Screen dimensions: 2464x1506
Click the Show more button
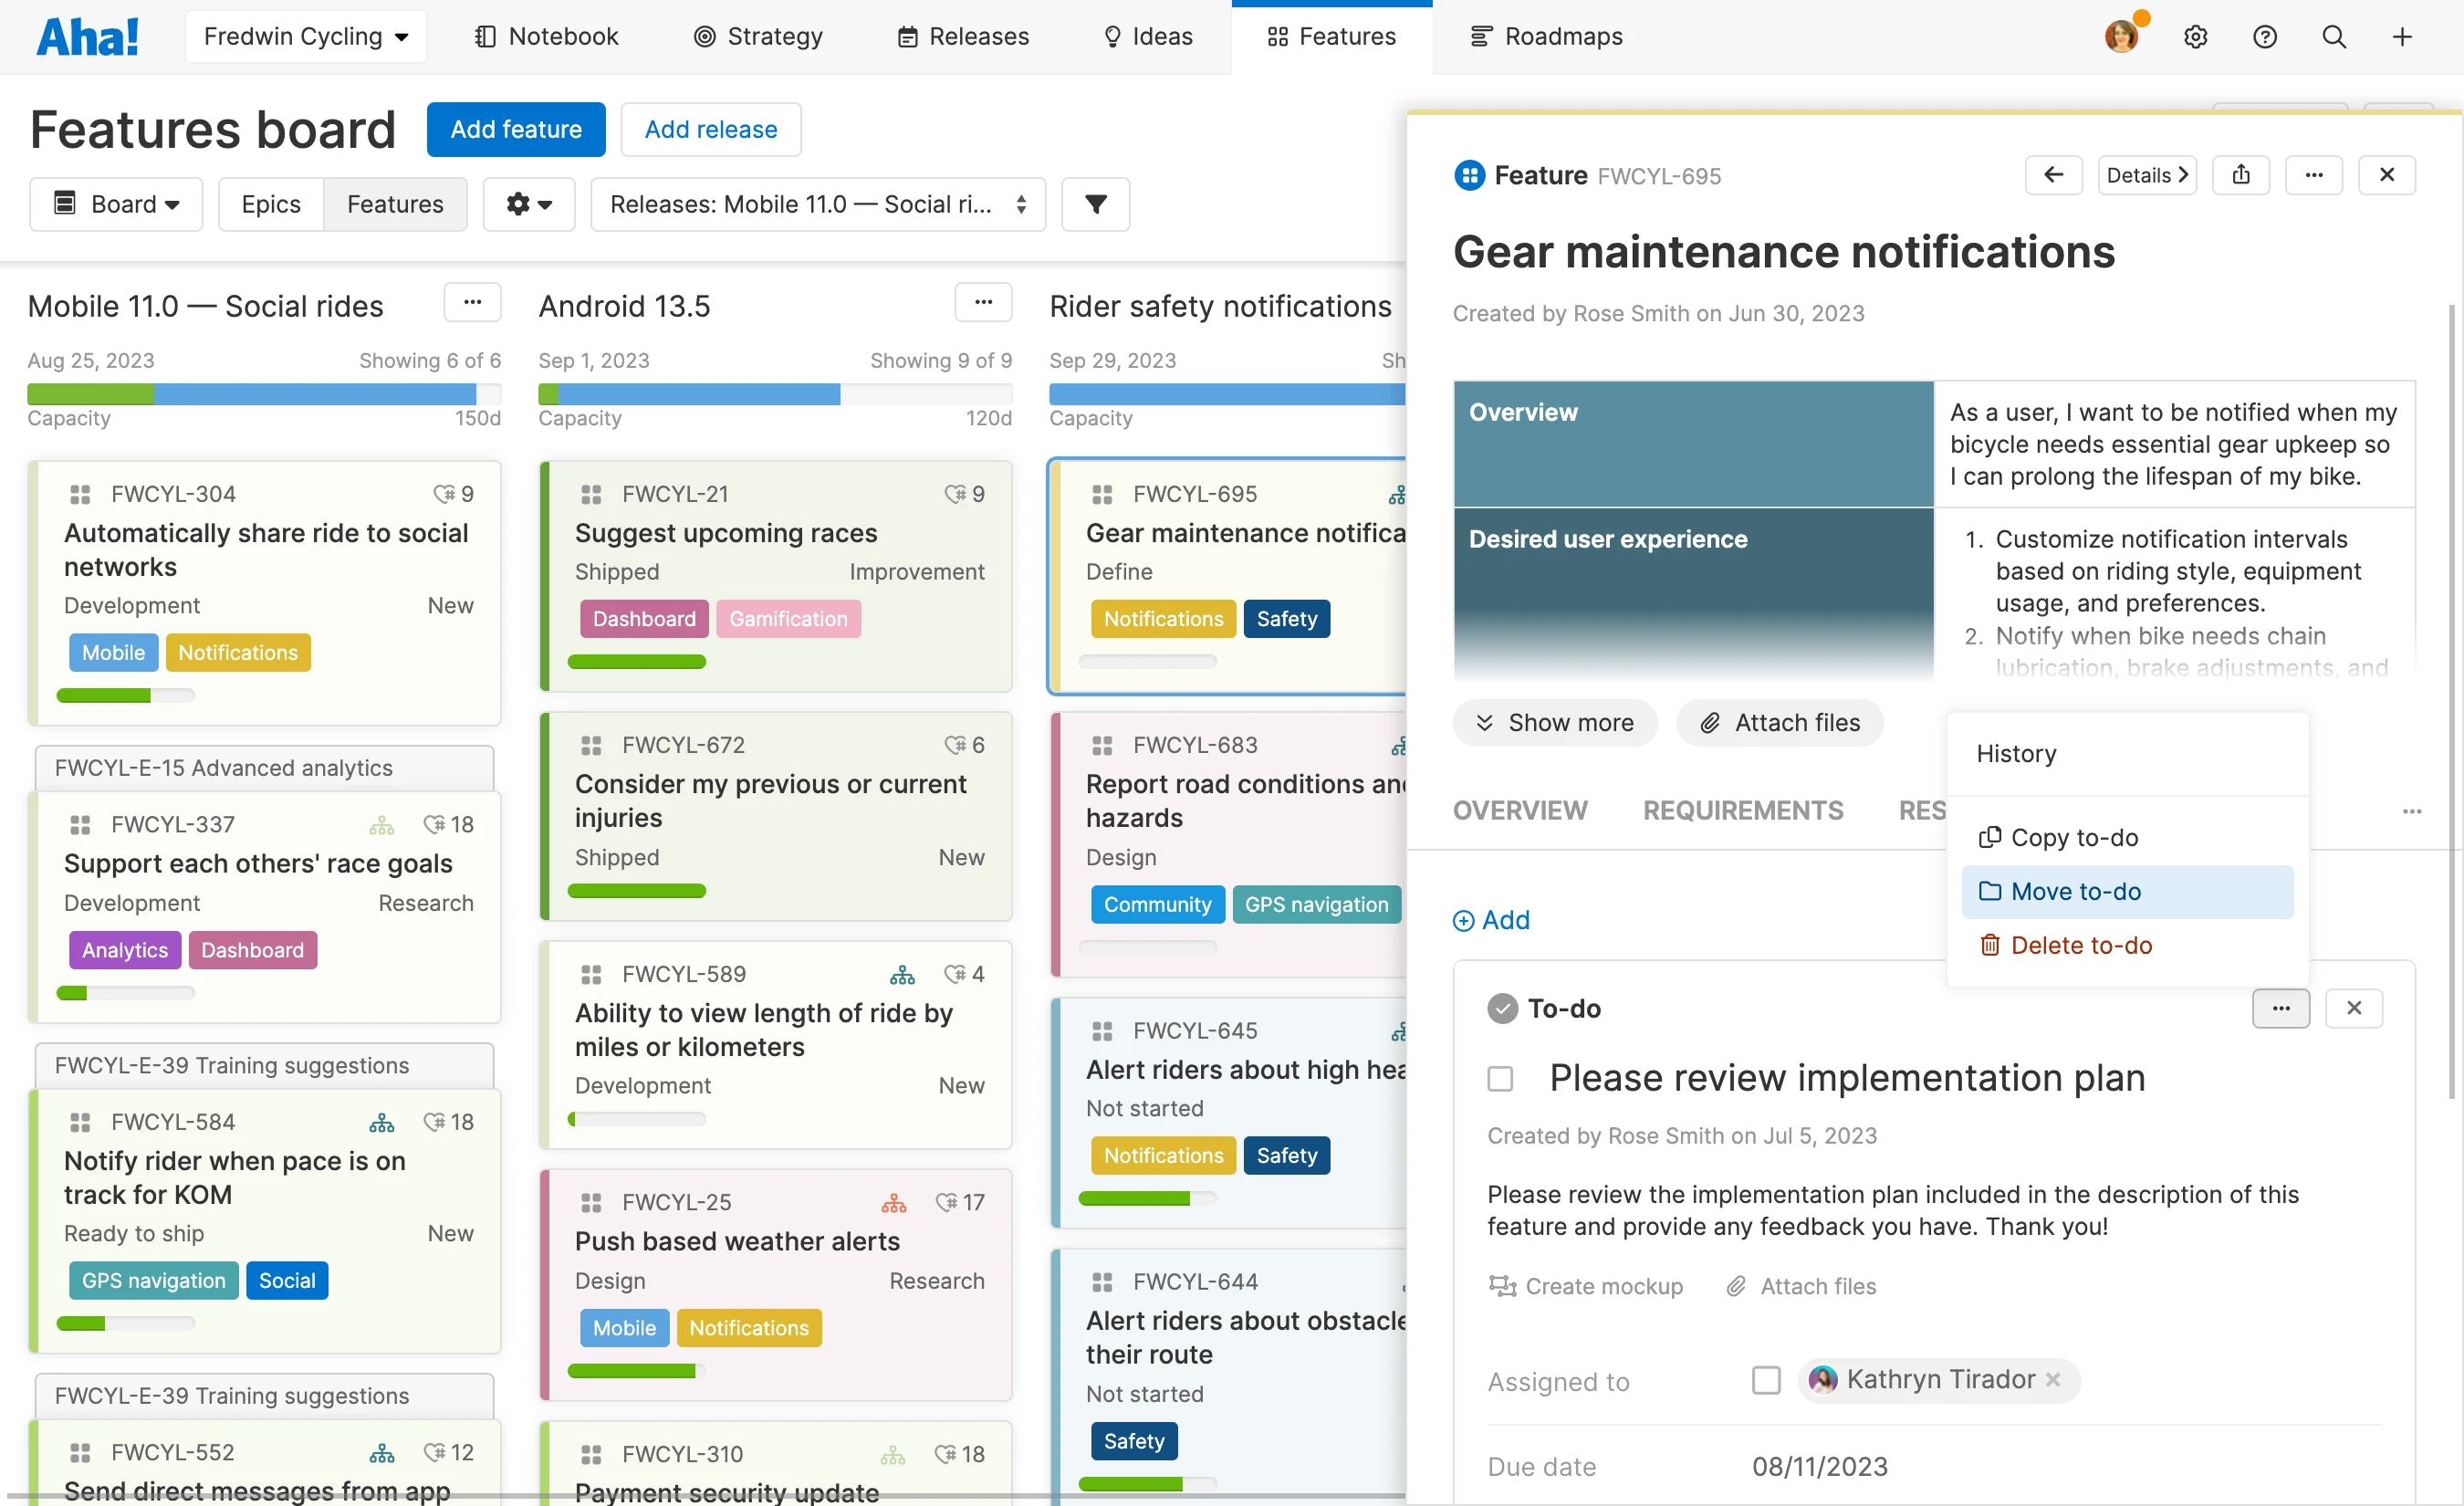point(1555,722)
